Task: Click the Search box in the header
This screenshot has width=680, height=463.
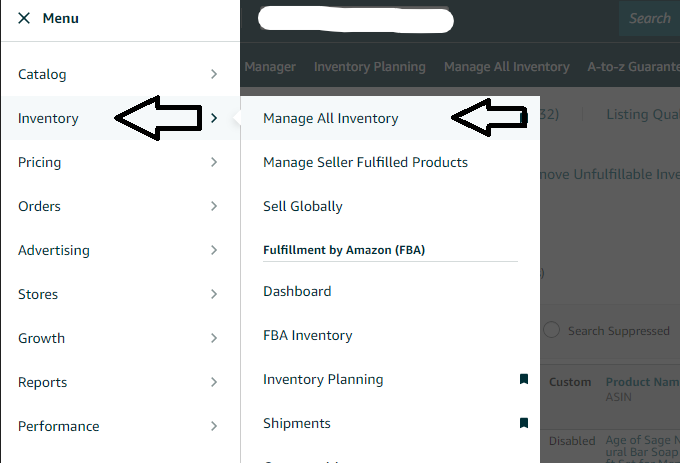Action: [x=649, y=18]
